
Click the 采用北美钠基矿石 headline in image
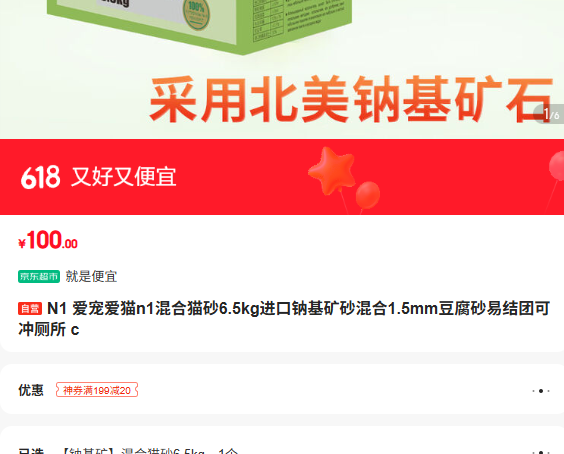click(x=351, y=99)
